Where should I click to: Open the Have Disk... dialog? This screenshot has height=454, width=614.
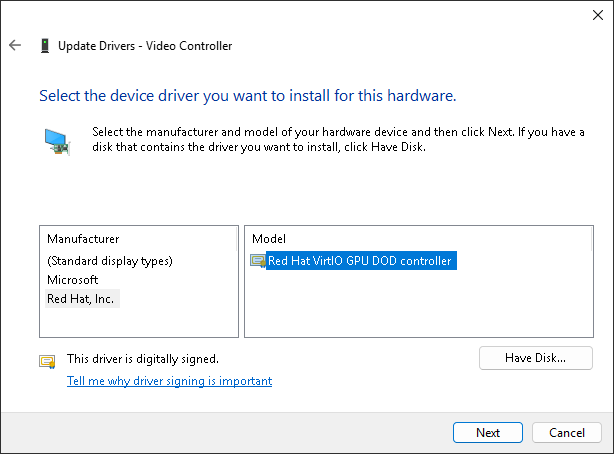[536, 358]
